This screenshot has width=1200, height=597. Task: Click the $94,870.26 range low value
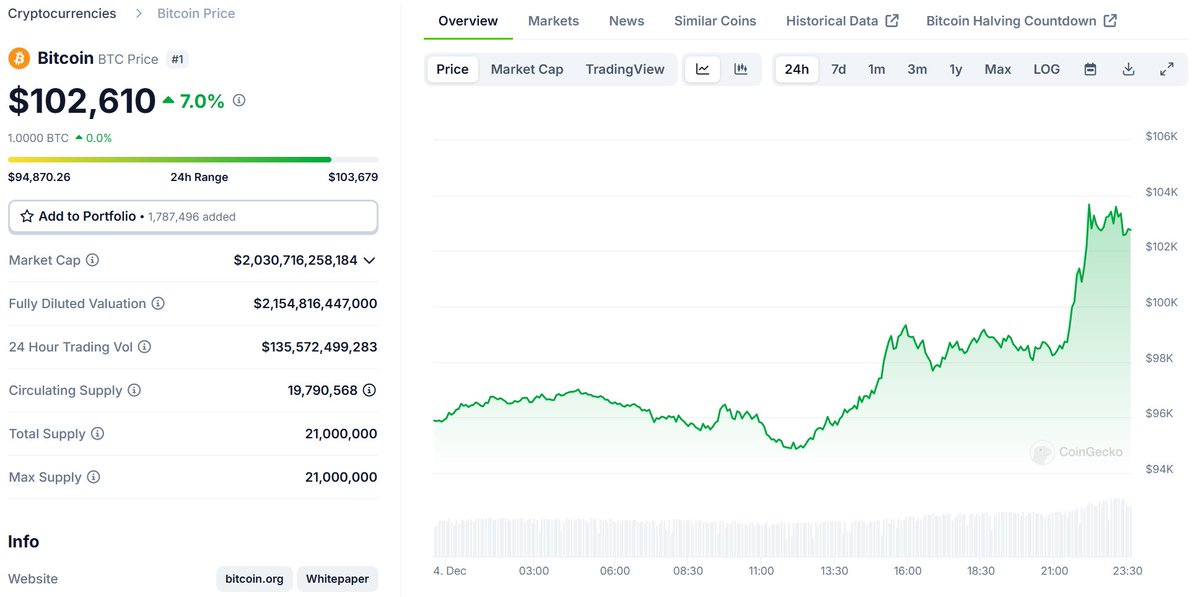point(39,177)
